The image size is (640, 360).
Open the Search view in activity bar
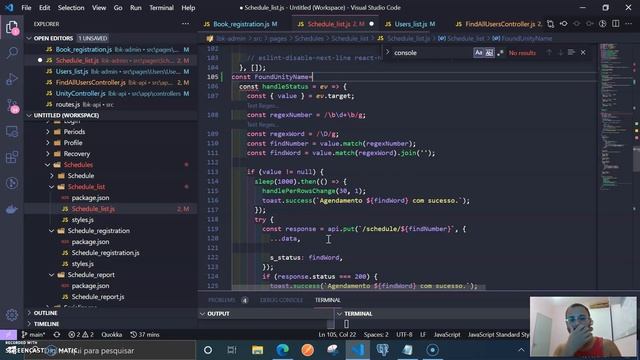click(x=12, y=52)
